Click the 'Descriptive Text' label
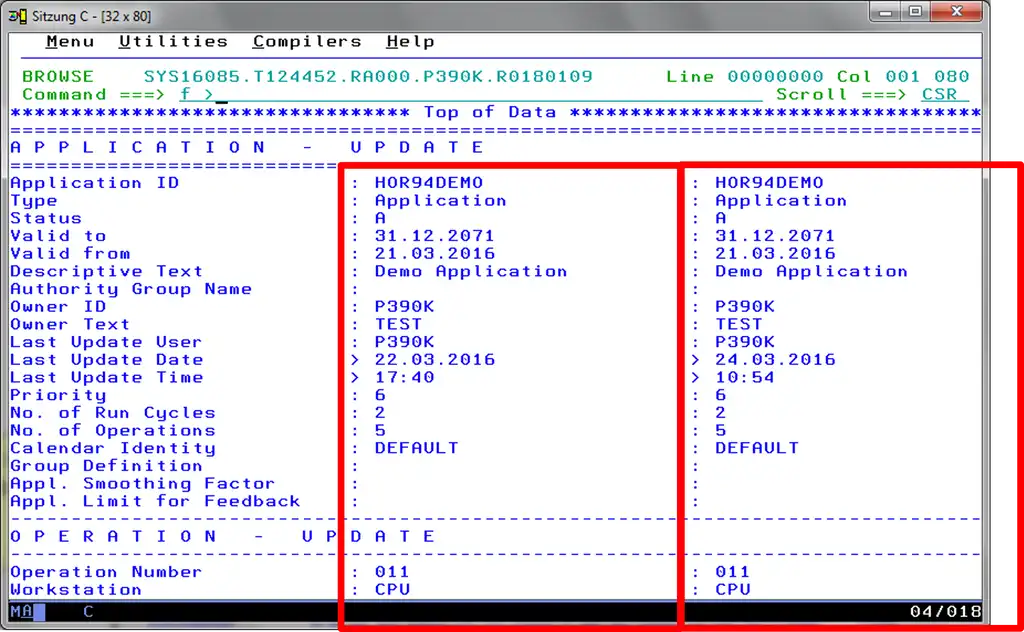1024x632 pixels. (106, 271)
